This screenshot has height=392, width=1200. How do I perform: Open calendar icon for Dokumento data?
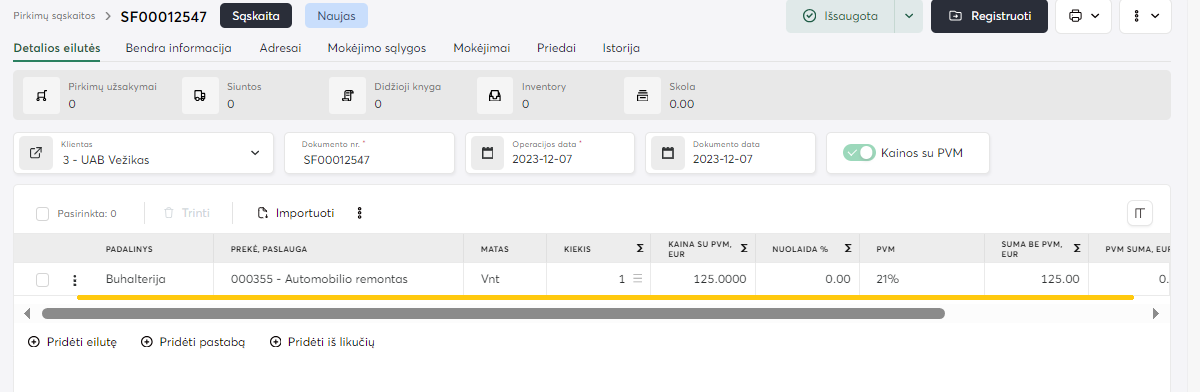669,153
